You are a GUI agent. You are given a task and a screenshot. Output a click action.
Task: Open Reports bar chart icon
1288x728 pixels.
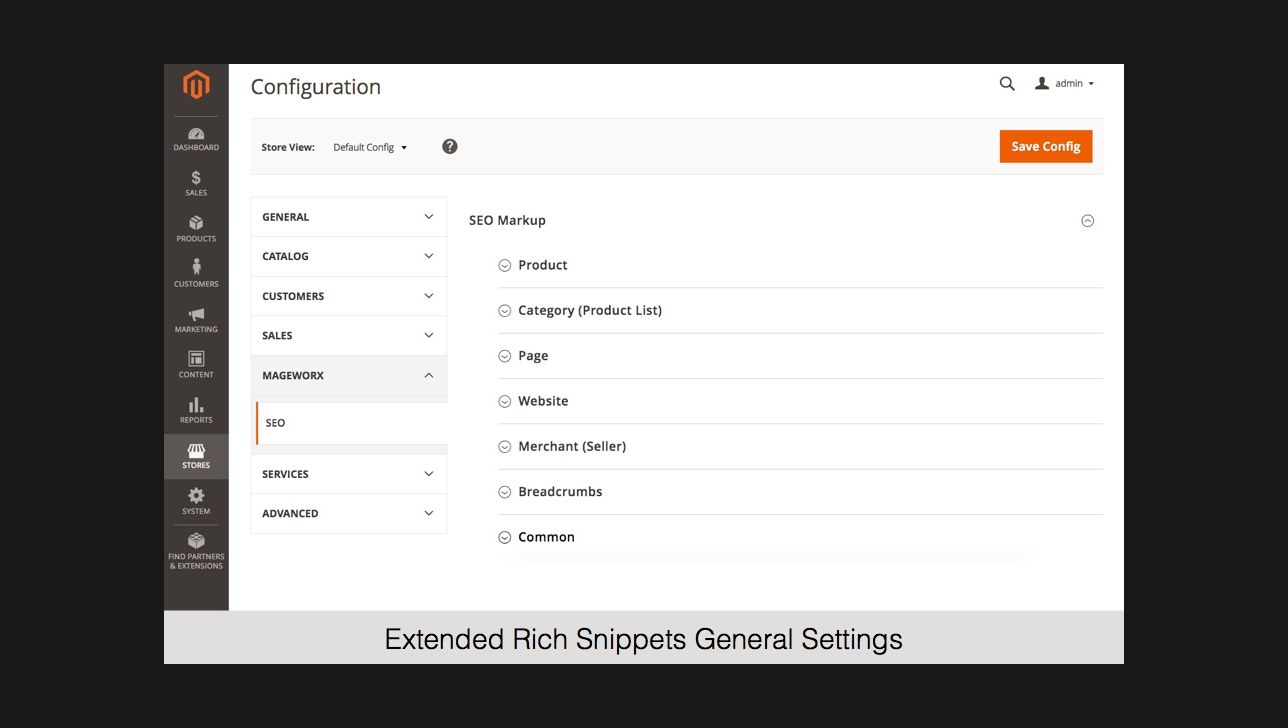click(x=196, y=410)
